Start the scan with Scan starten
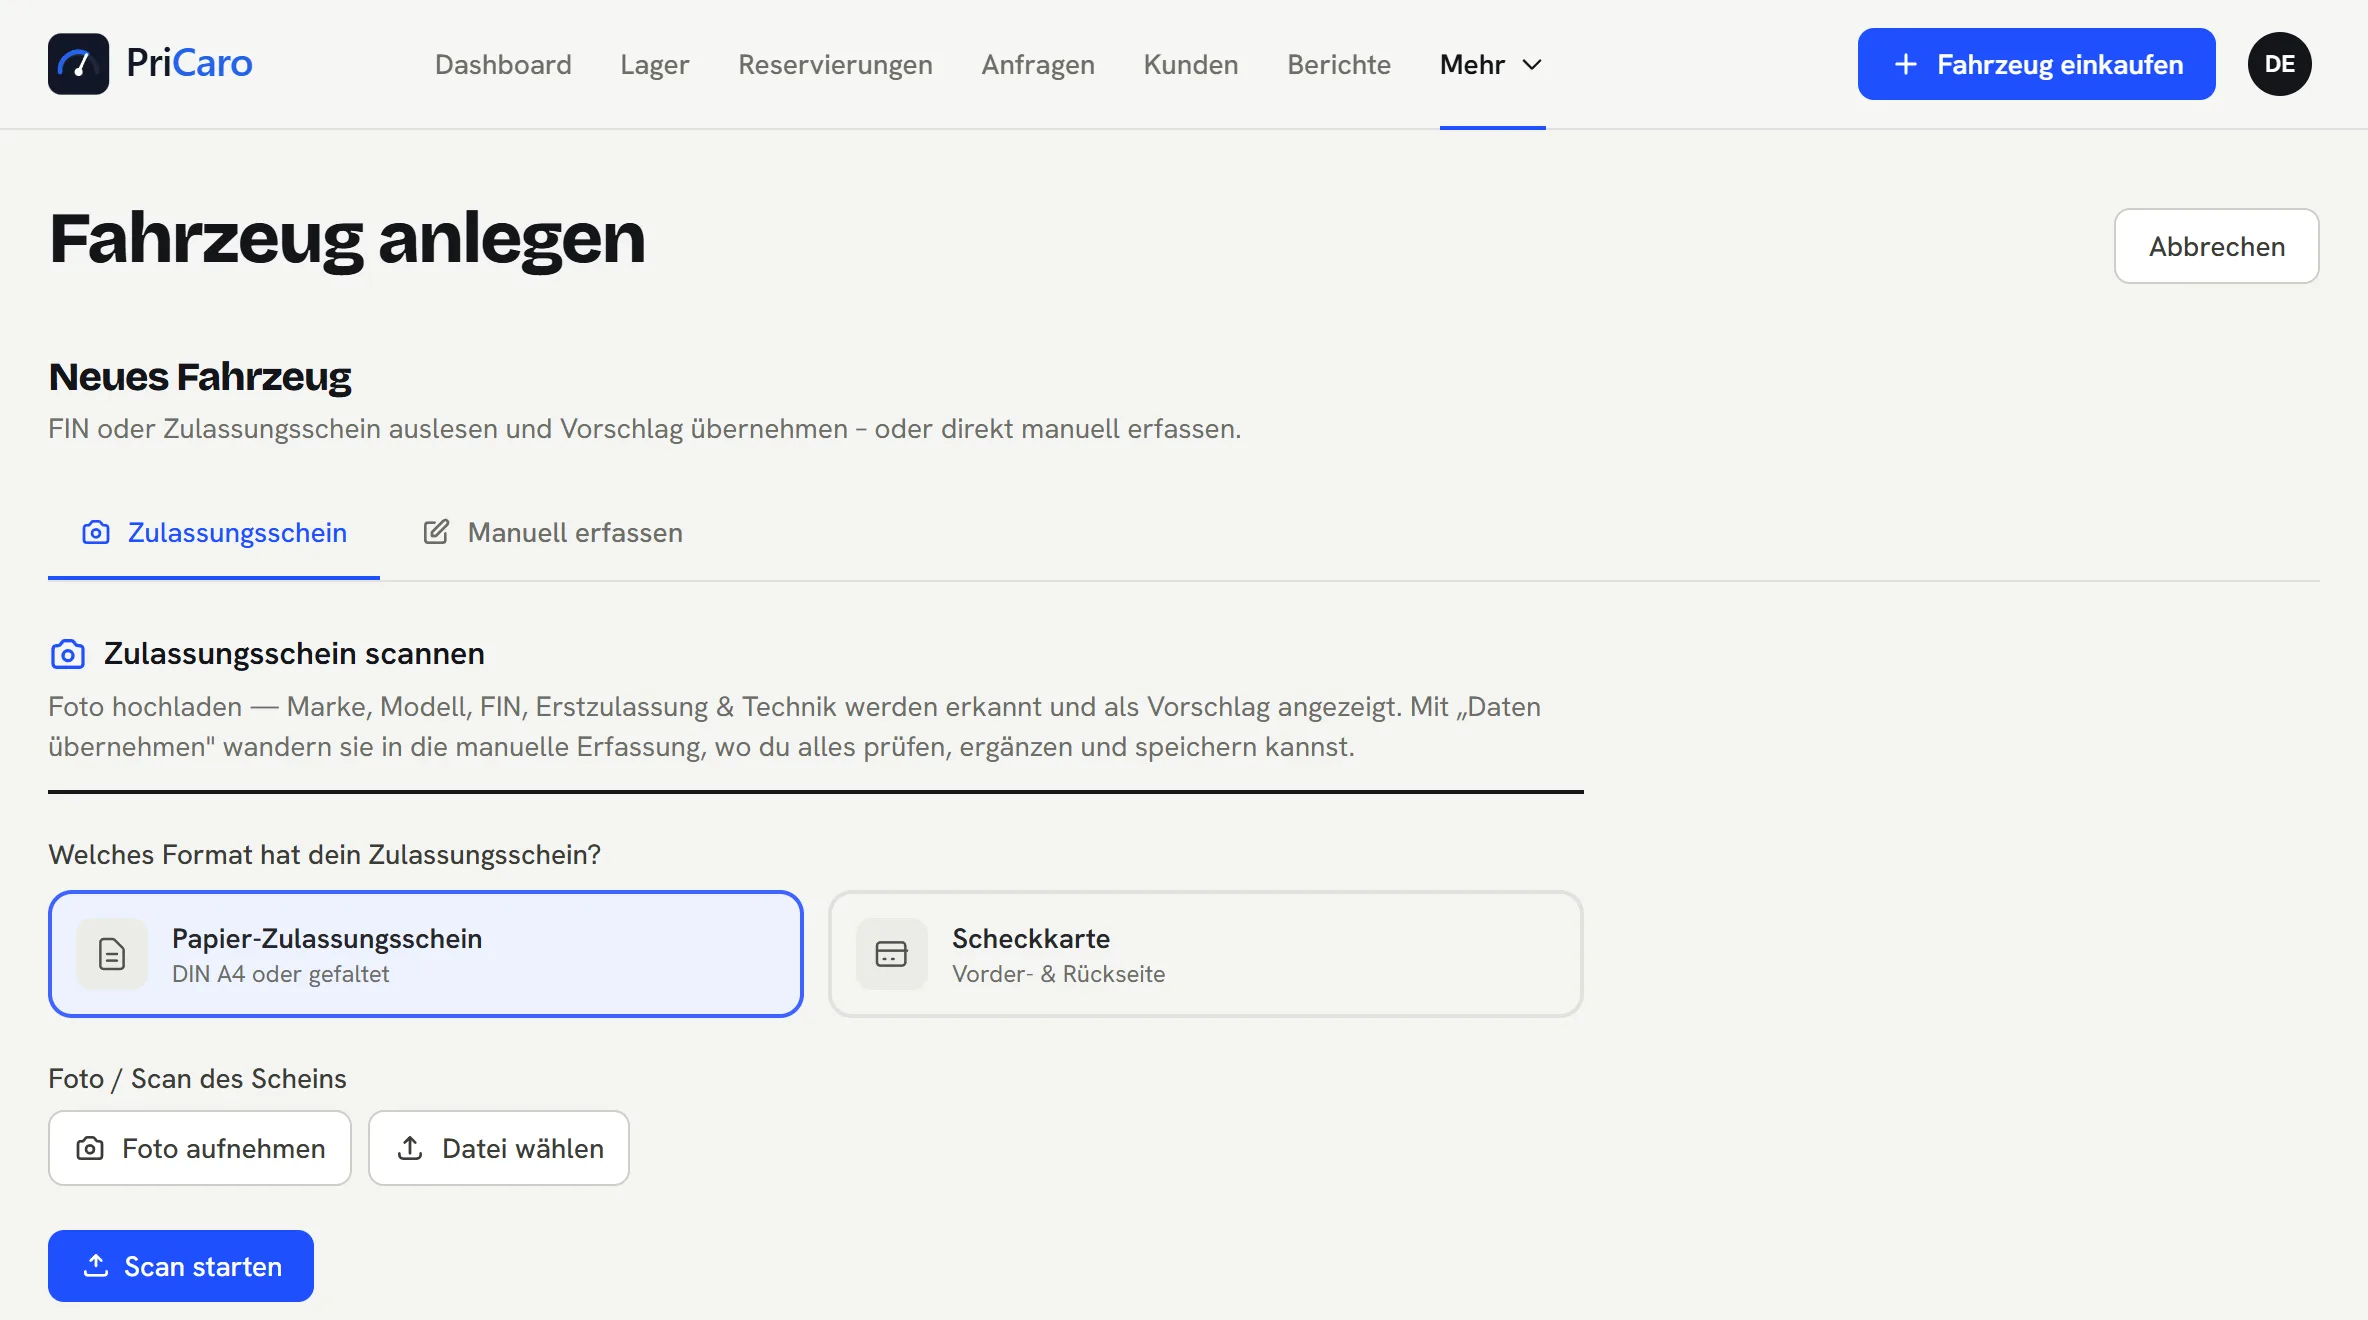The image size is (2368, 1320). click(x=181, y=1266)
